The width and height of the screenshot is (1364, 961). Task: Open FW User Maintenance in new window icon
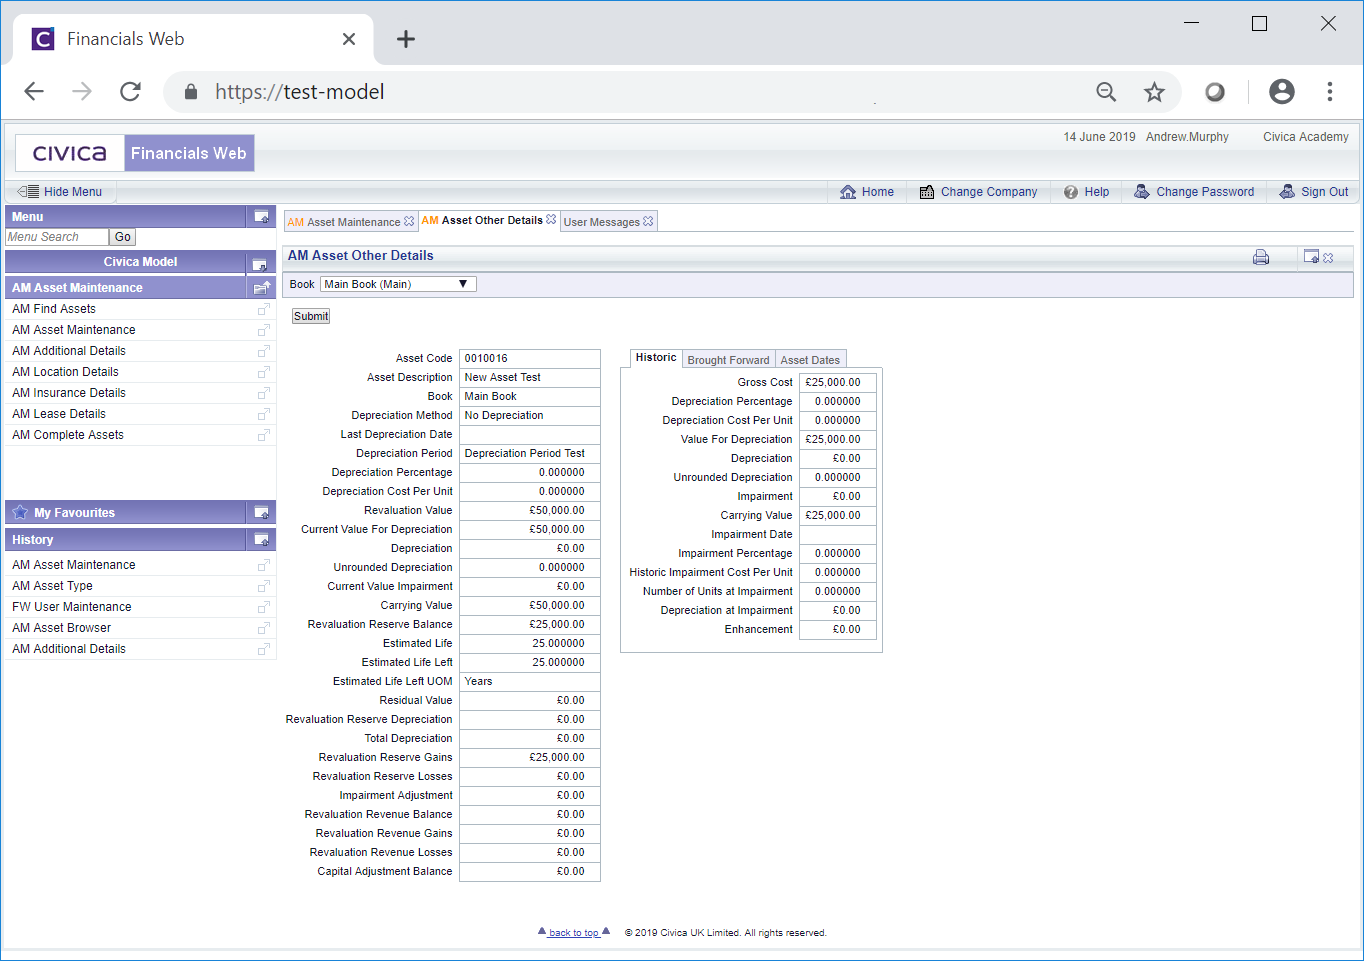click(x=264, y=607)
